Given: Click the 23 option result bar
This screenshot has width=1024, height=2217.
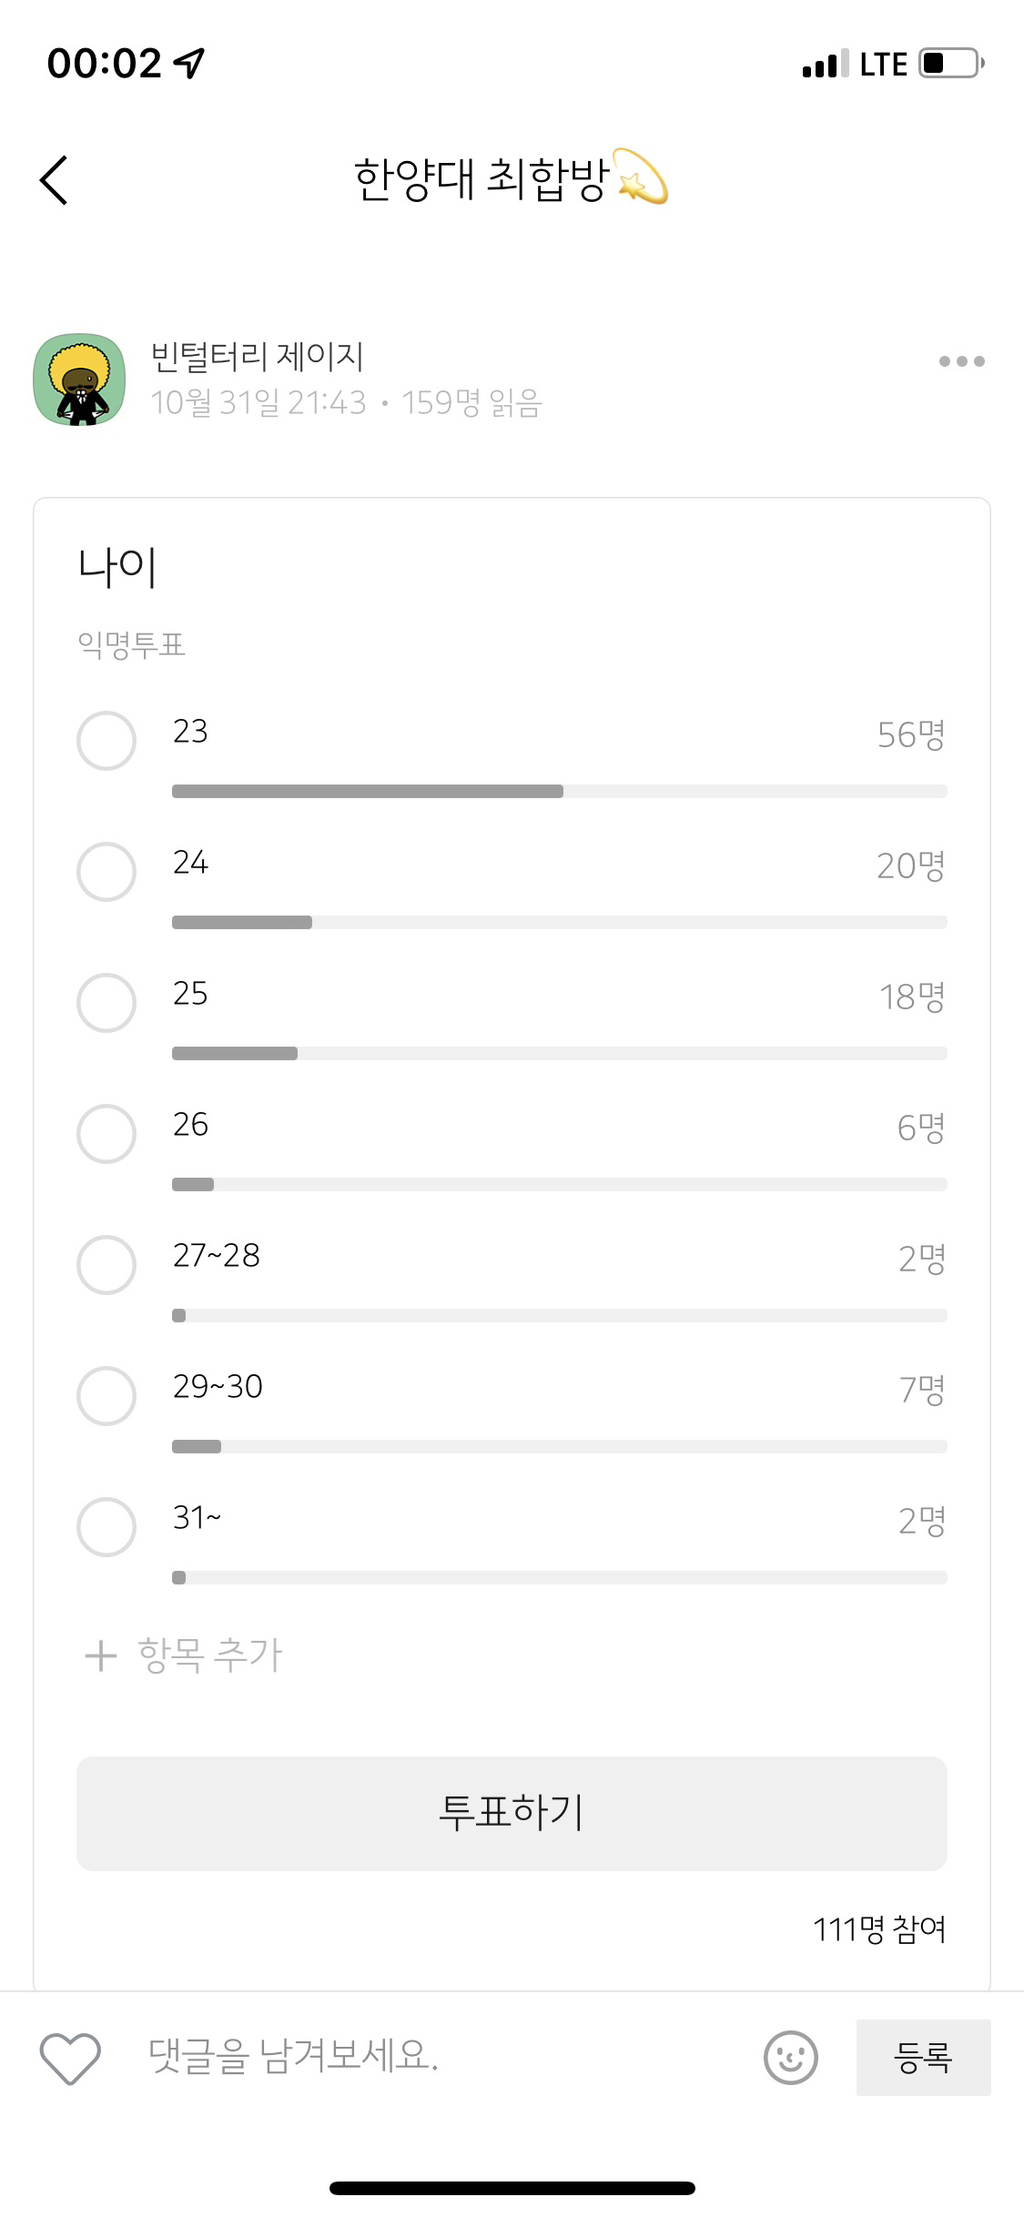Looking at the screenshot, I should pyautogui.click(x=559, y=791).
